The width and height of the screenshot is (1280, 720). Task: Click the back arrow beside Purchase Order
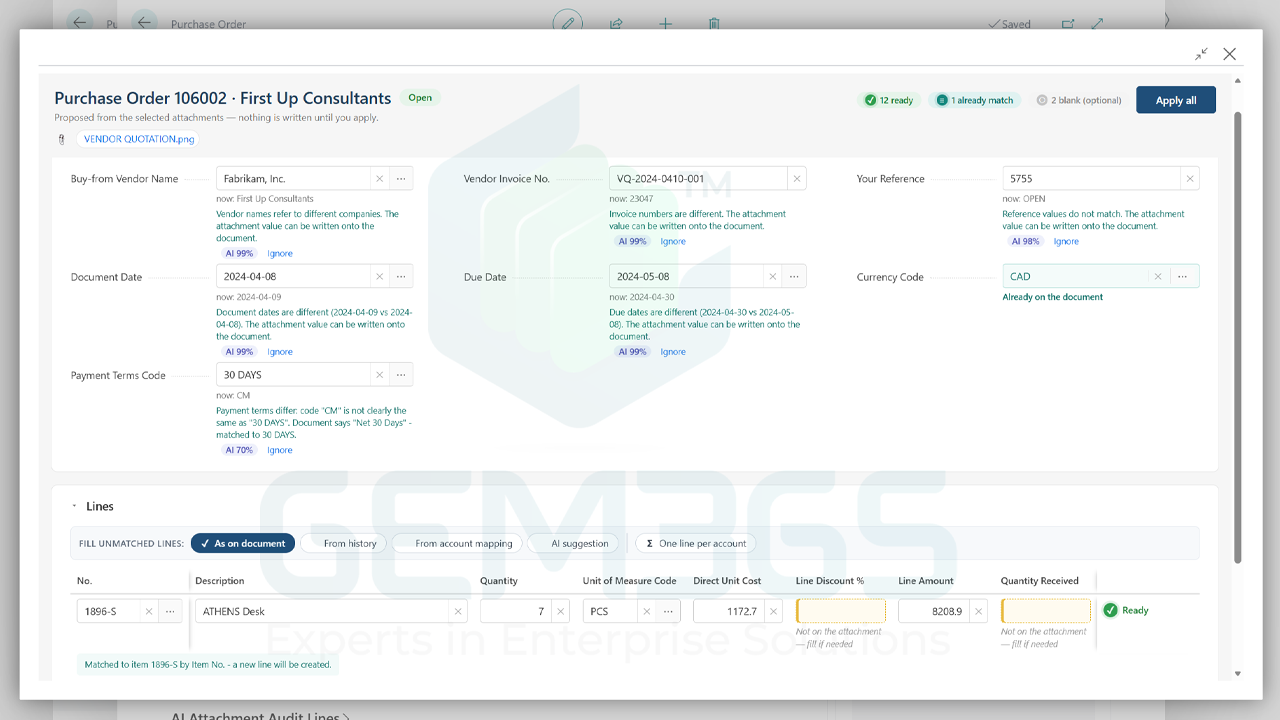pos(145,23)
